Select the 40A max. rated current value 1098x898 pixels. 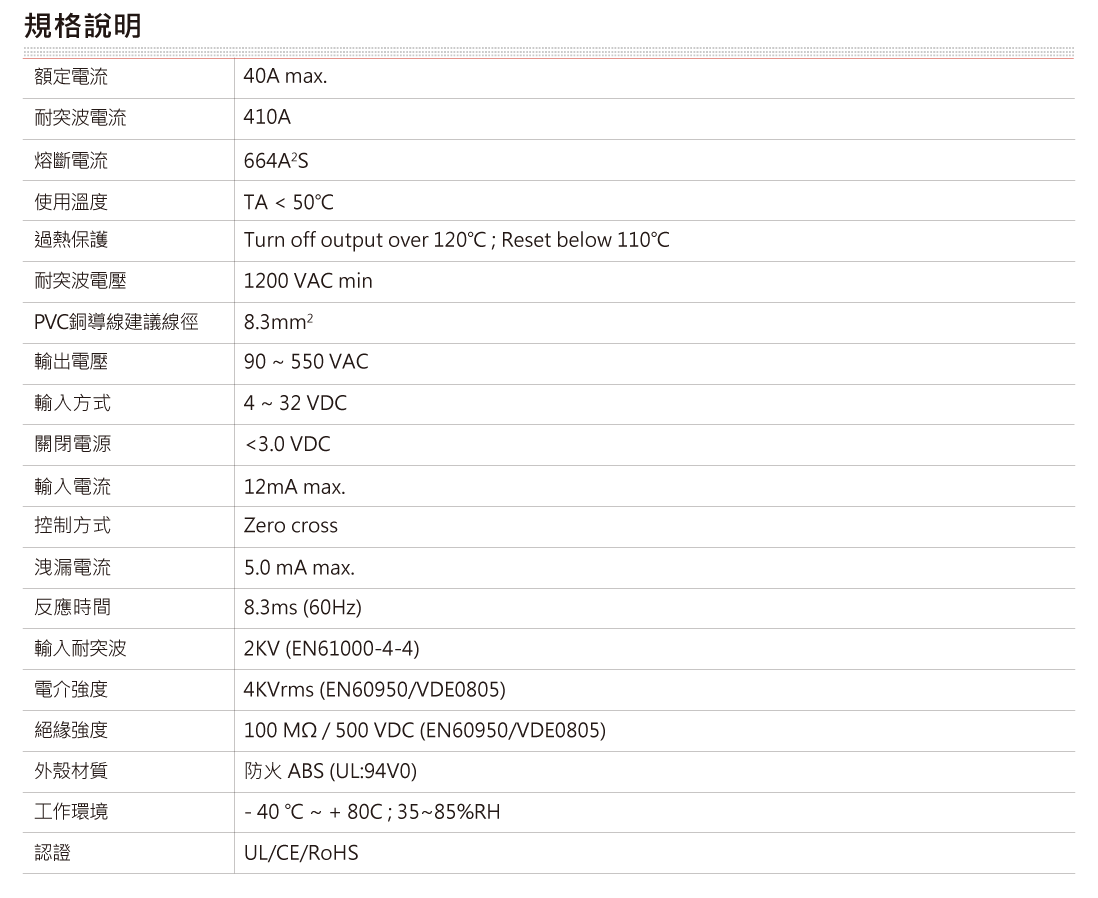(x=285, y=76)
